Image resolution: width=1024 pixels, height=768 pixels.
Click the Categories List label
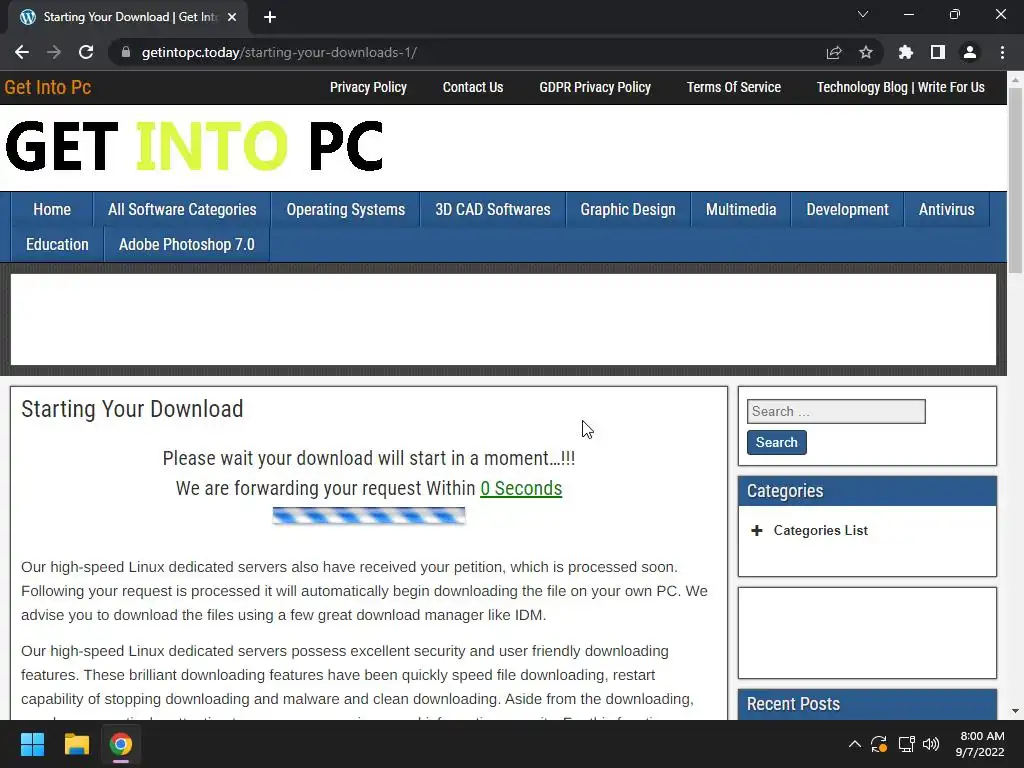pos(821,530)
